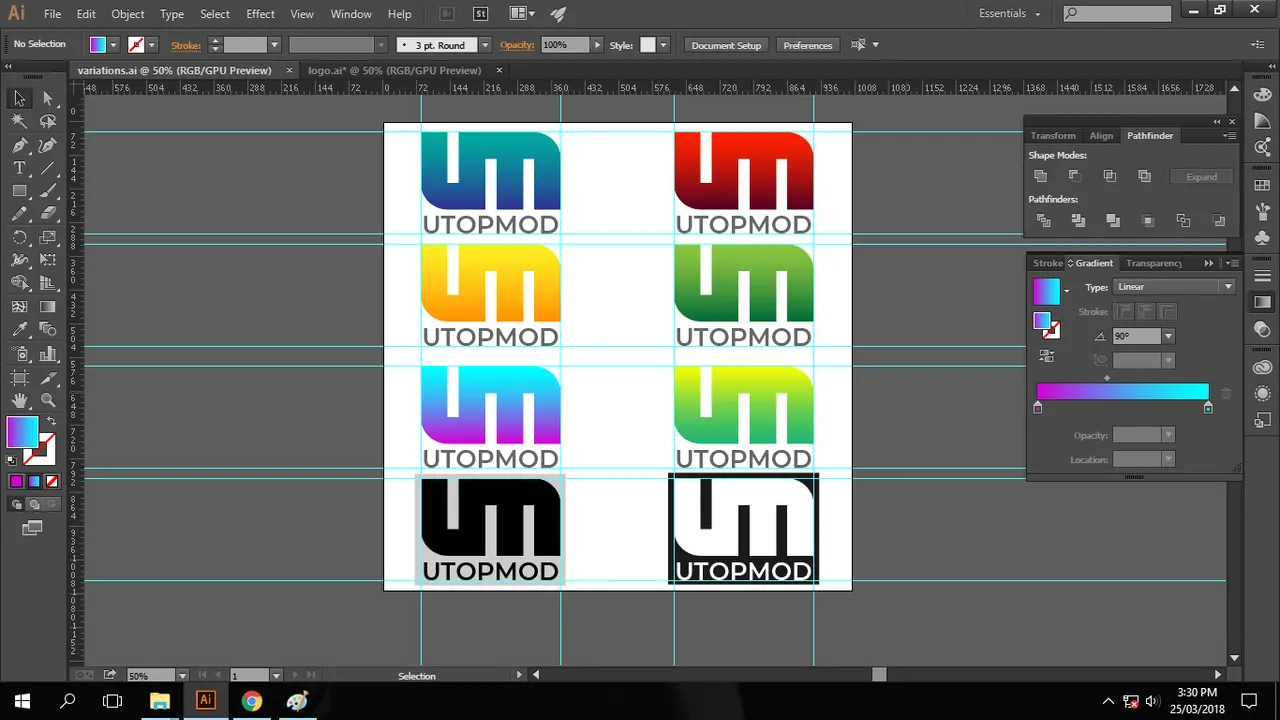The width and height of the screenshot is (1280, 720).
Task: Click the Minus Front shape mode icon
Action: [1074, 176]
